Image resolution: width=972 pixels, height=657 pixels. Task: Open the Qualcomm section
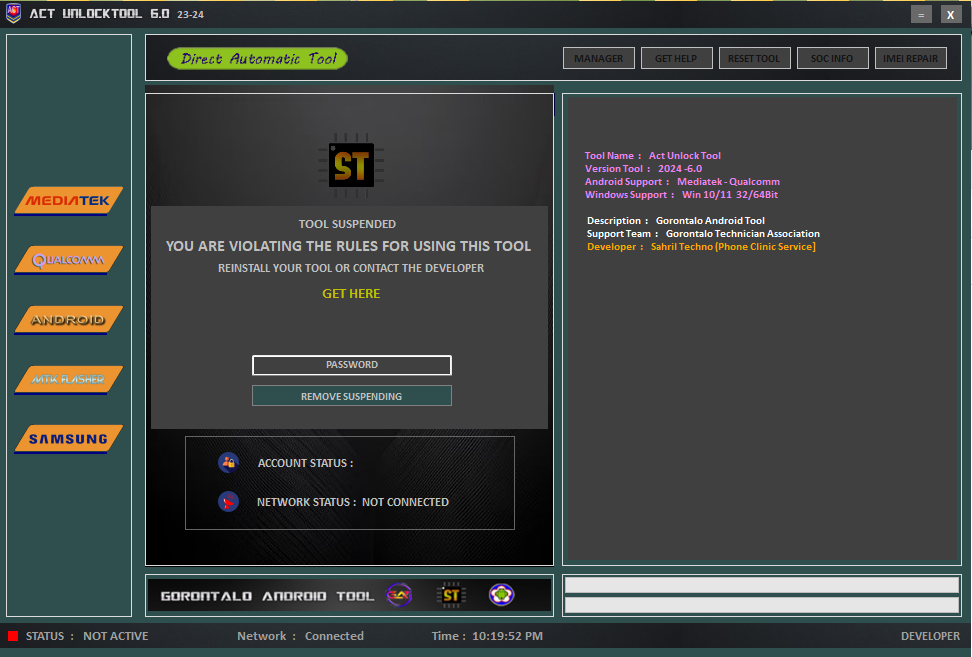tap(68, 260)
